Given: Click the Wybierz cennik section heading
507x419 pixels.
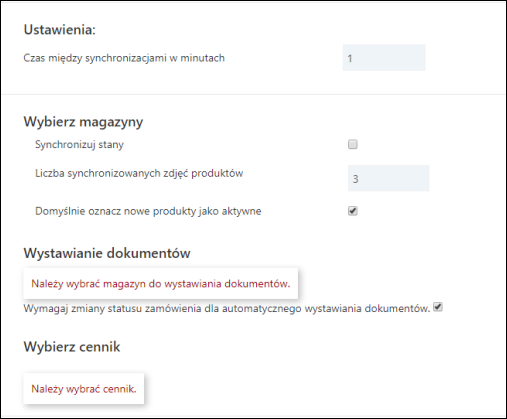Looking at the screenshot, I should (x=72, y=347).
